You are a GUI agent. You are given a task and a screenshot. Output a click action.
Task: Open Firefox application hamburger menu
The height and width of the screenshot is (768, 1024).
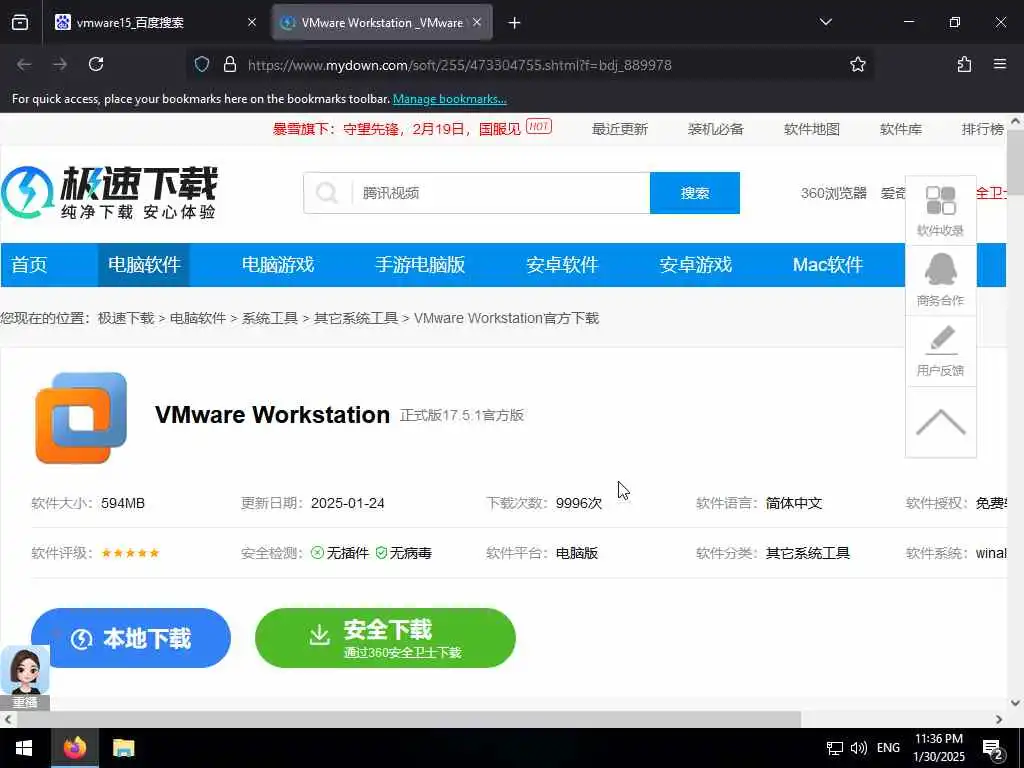coord(1000,64)
